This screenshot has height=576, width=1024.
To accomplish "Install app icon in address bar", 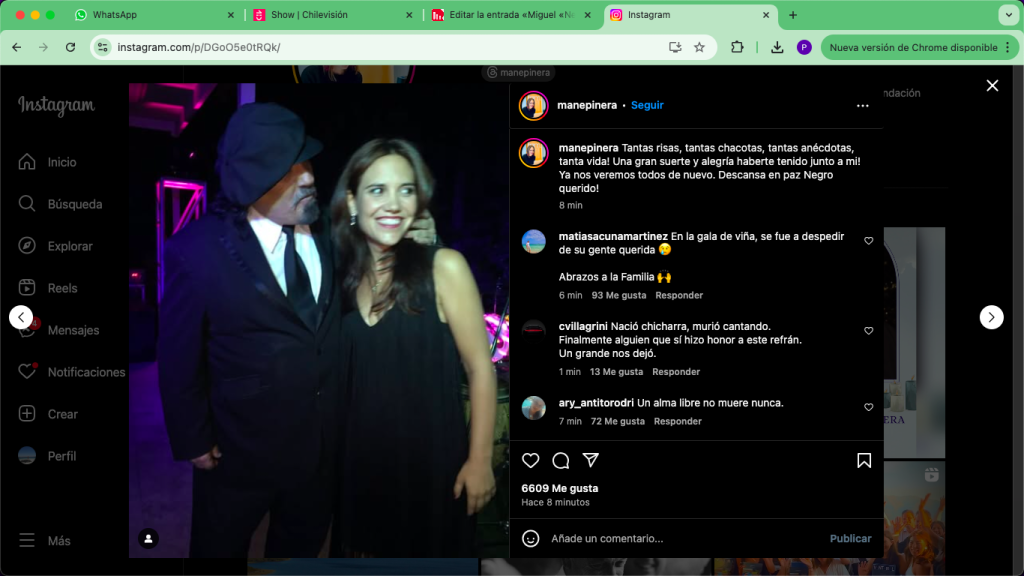I will coord(675,47).
